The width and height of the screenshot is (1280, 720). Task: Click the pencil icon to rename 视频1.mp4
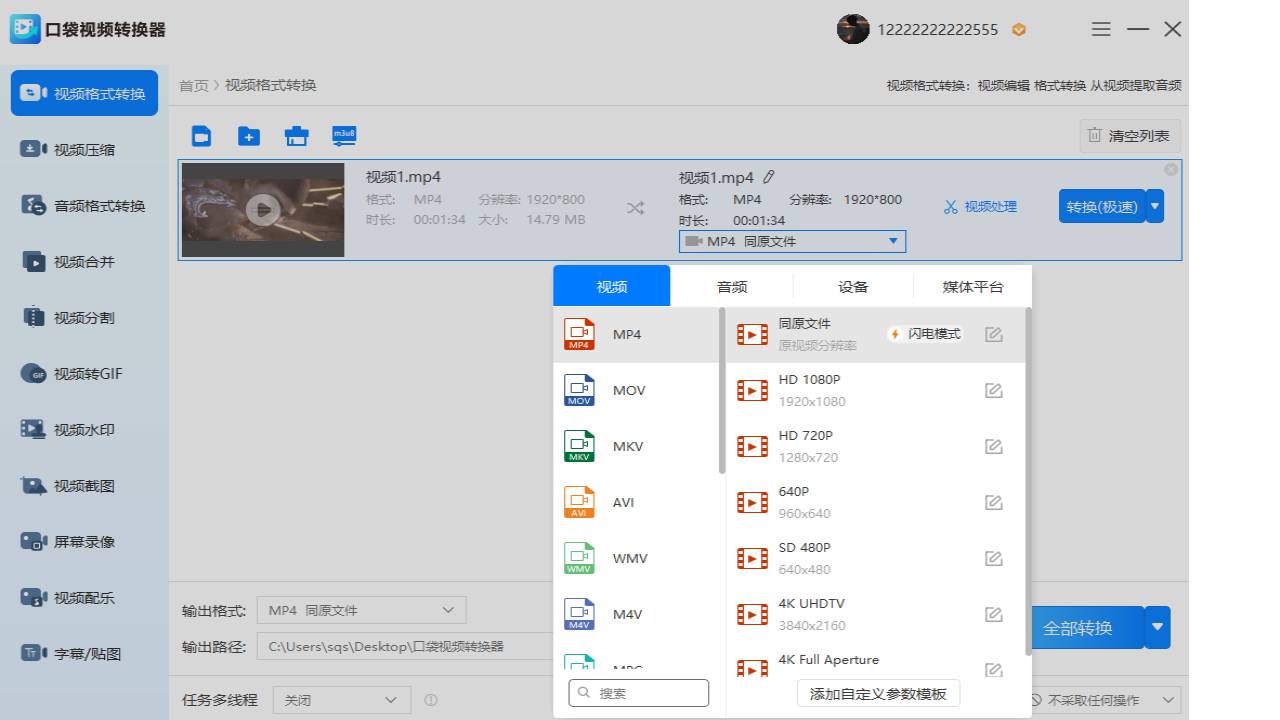coord(769,176)
